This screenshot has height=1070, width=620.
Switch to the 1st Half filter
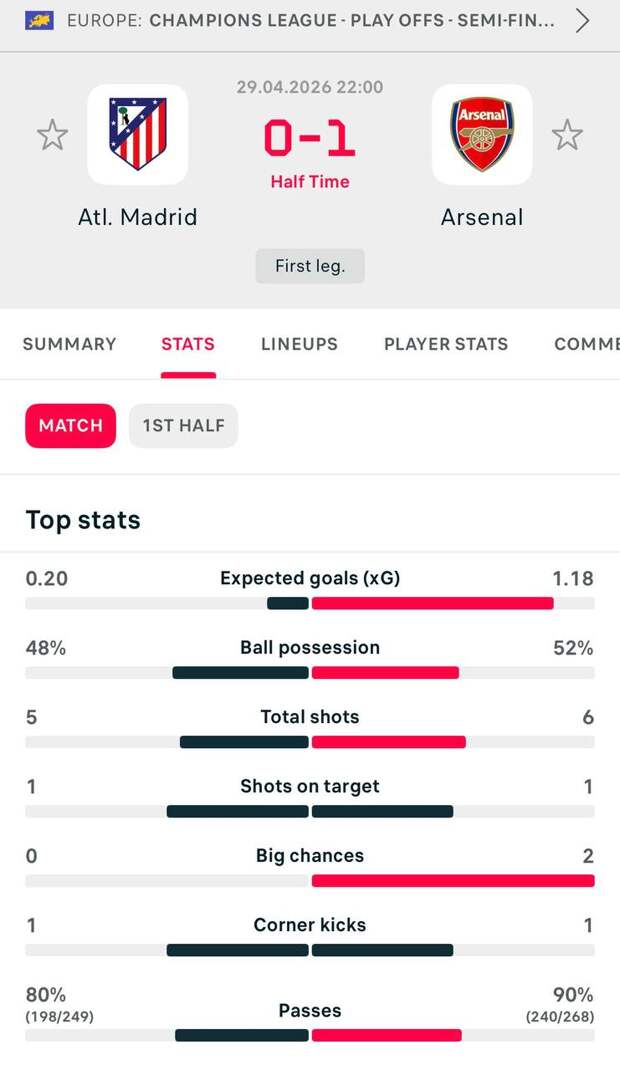(183, 426)
